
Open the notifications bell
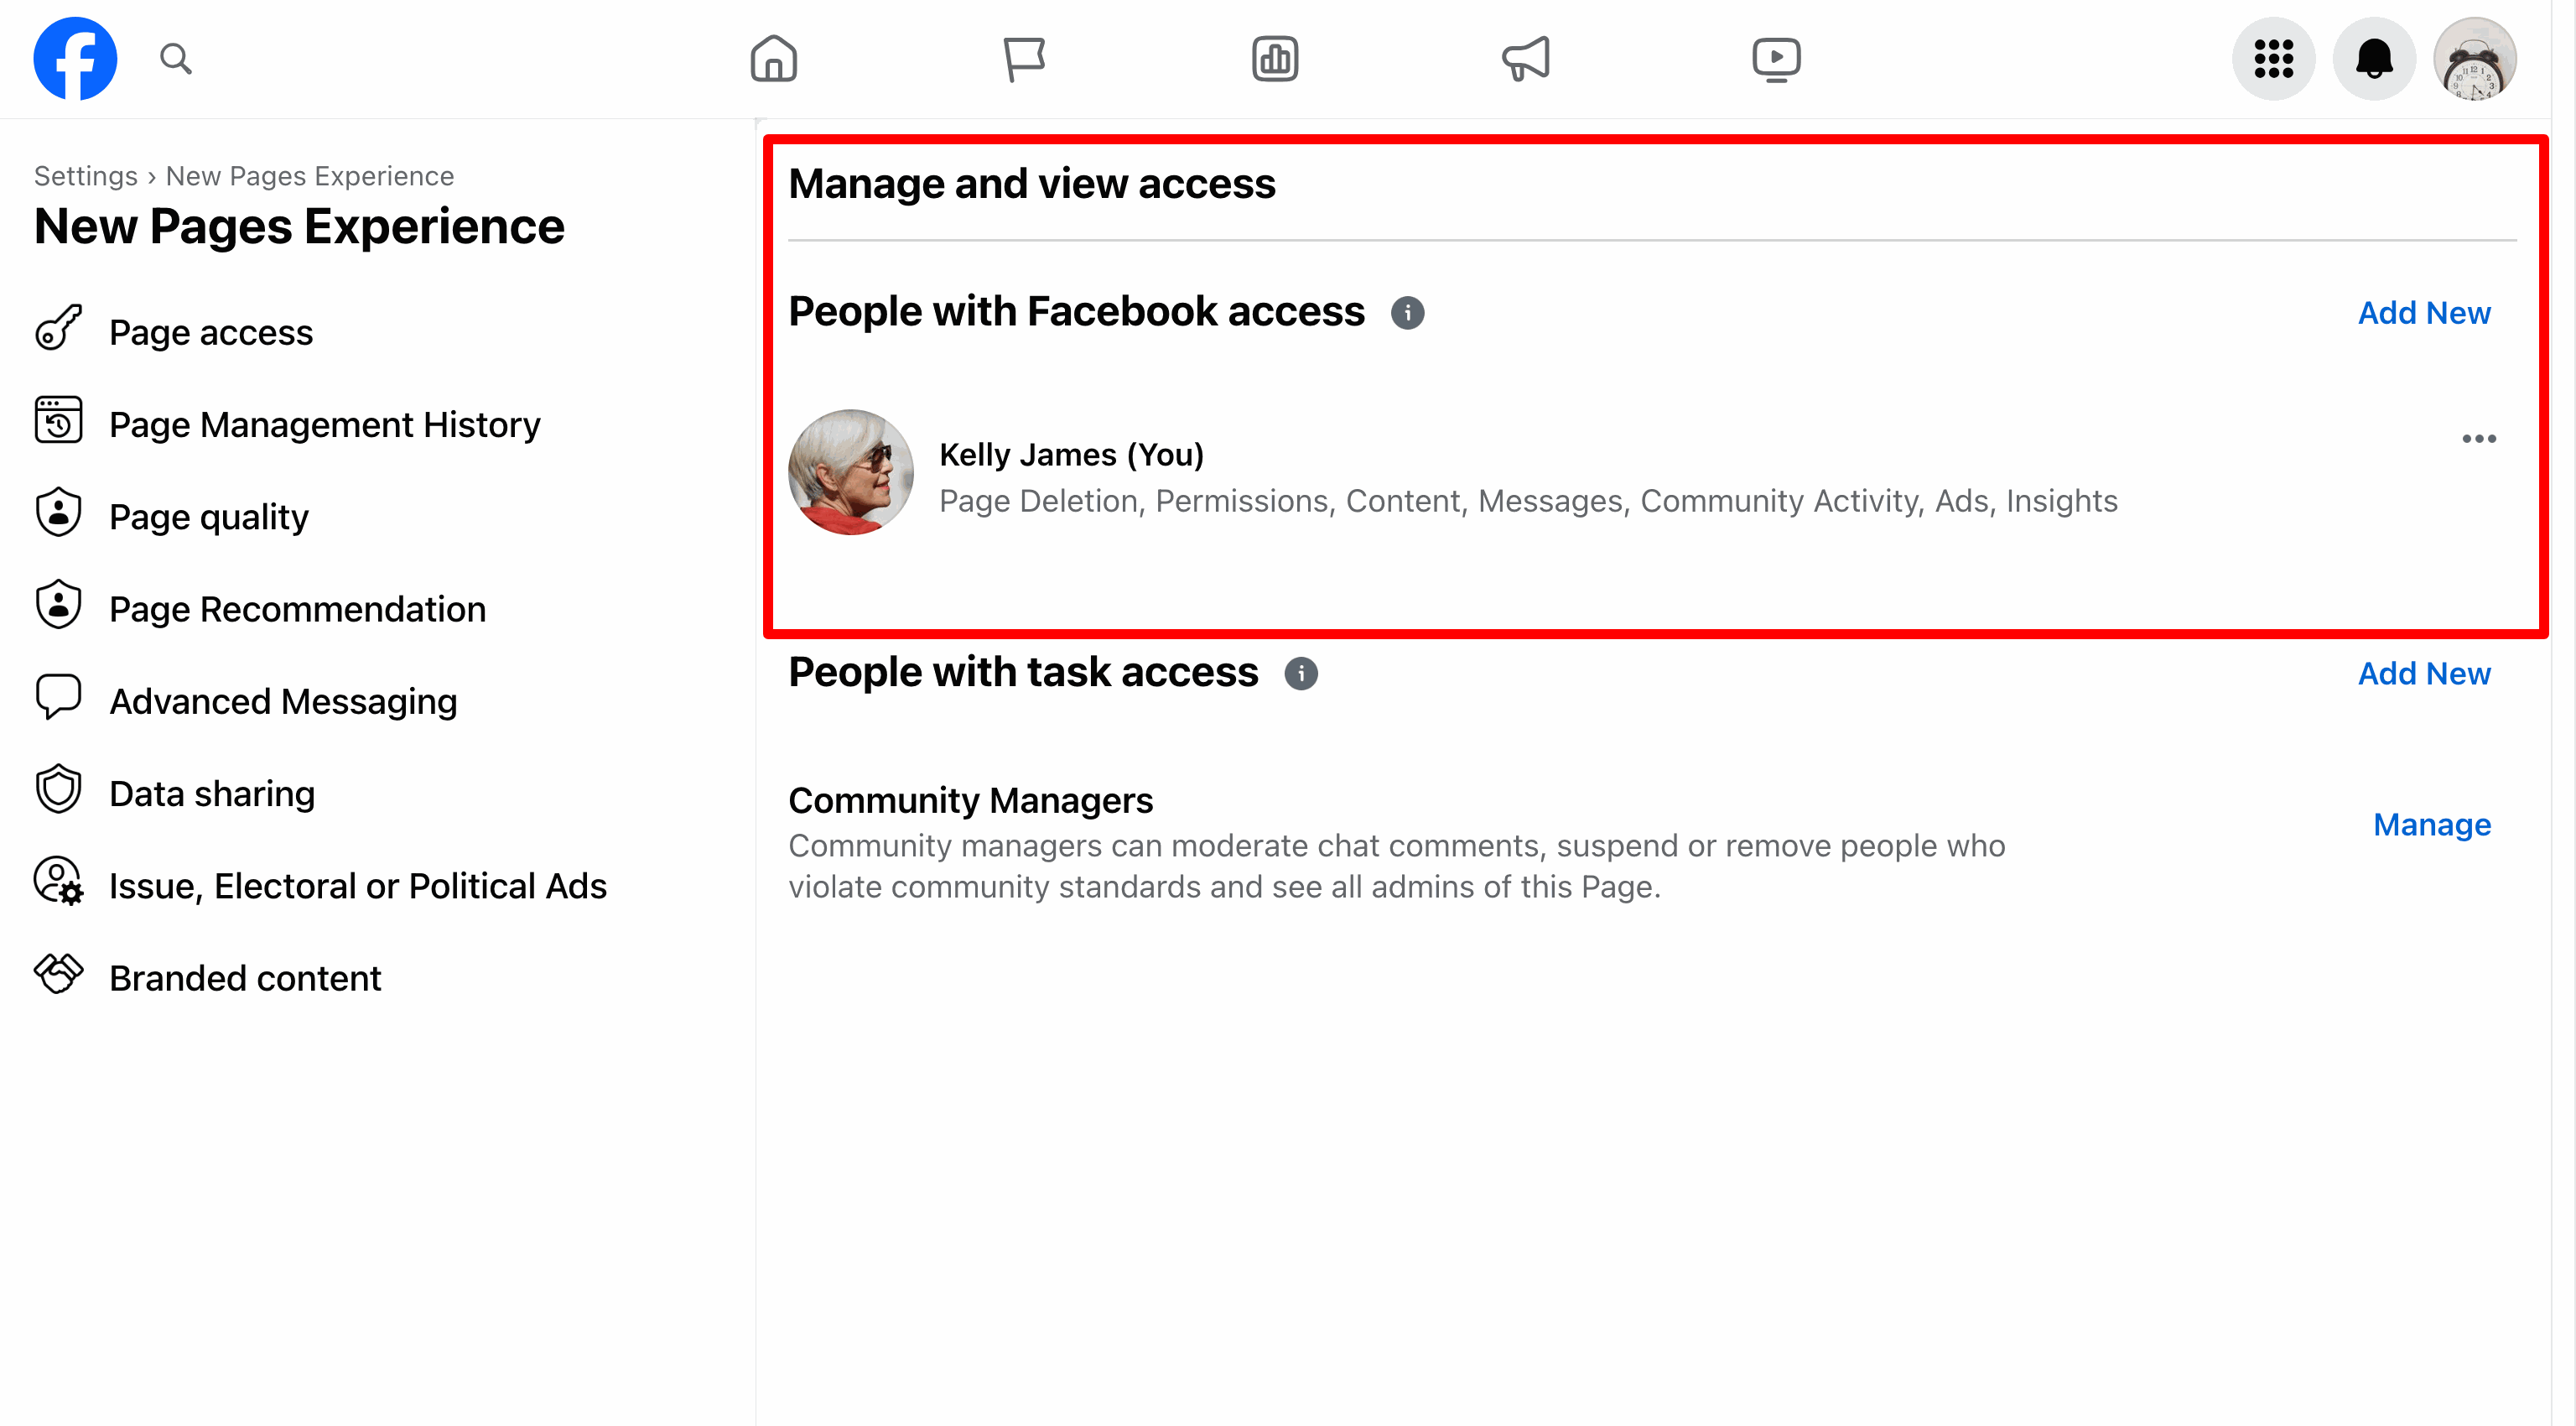coord(2374,59)
